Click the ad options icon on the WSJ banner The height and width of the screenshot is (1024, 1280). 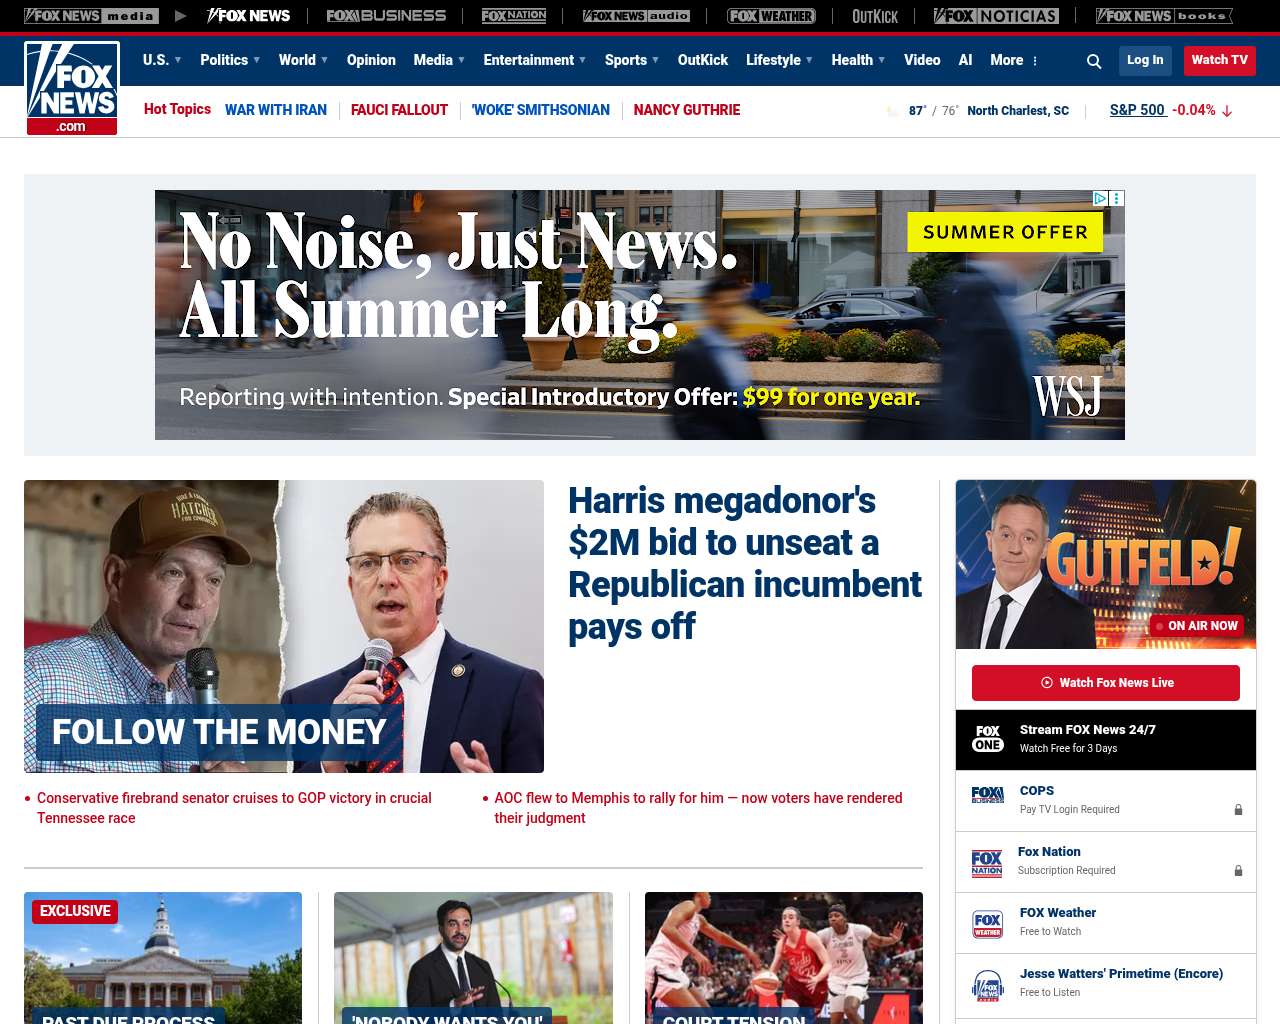click(x=1117, y=198)
